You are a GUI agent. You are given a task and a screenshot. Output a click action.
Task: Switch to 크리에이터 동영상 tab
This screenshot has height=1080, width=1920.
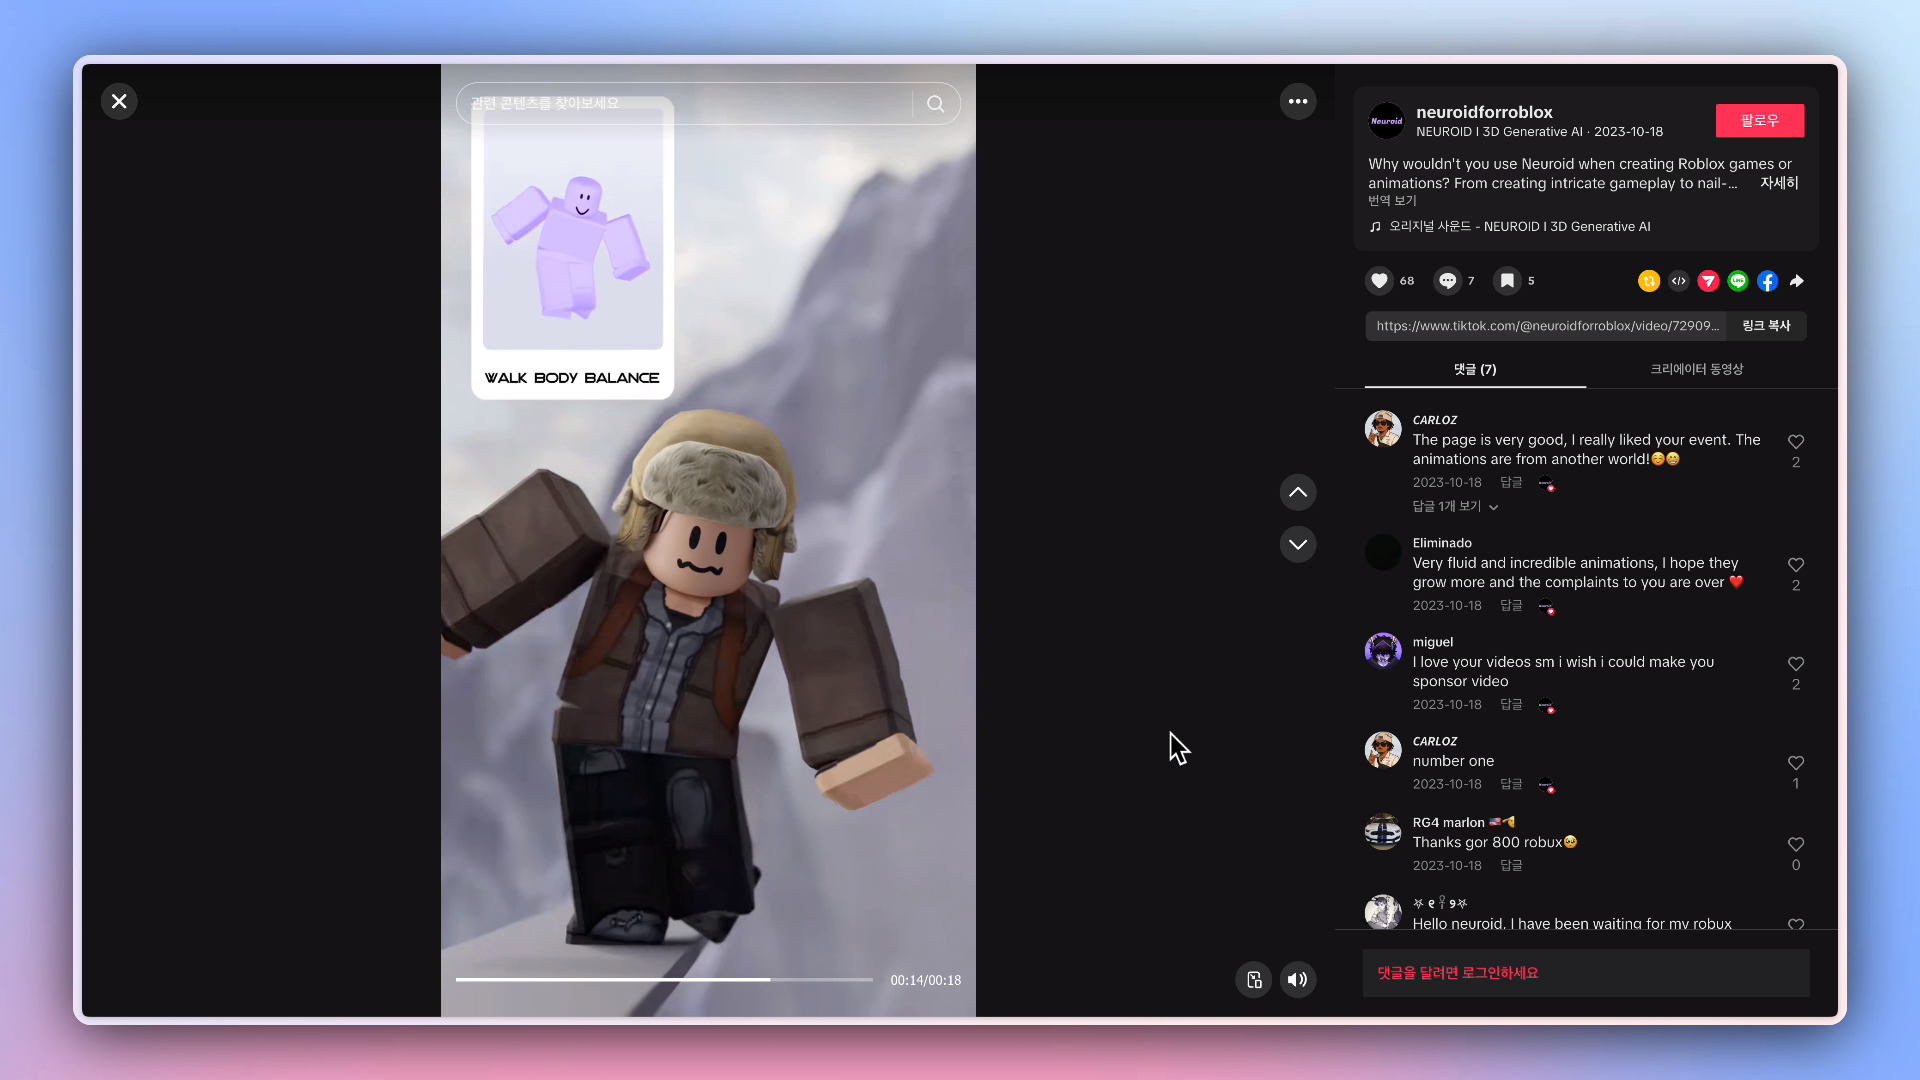(x=1696, y=369)
